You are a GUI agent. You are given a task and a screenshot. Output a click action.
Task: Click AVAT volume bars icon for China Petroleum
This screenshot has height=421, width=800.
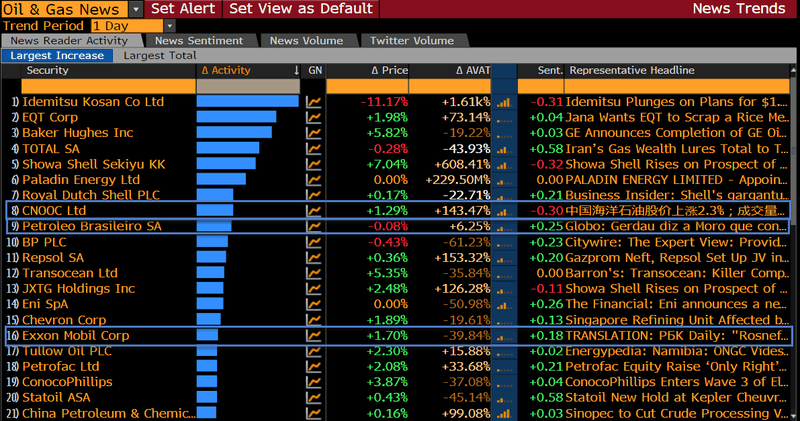(x=504, y=414)
